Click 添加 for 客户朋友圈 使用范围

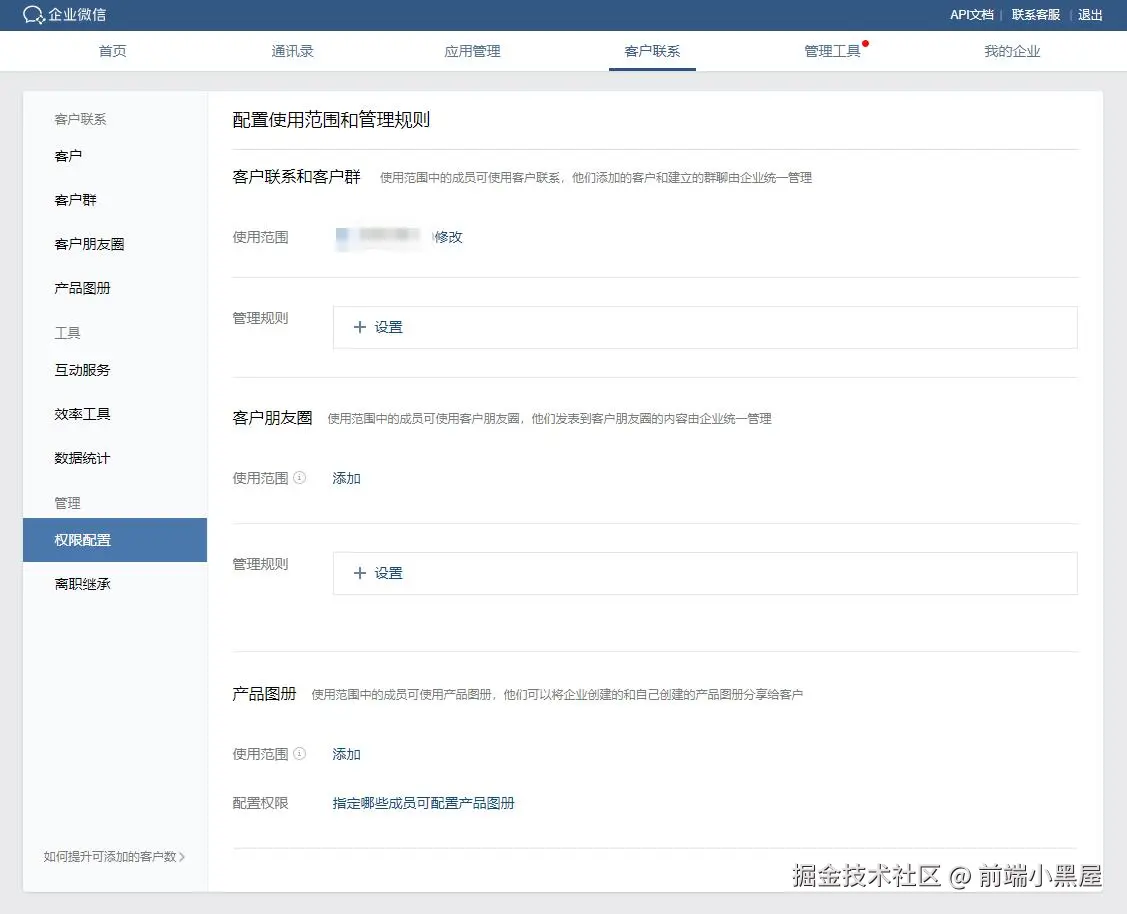point(346,478)
